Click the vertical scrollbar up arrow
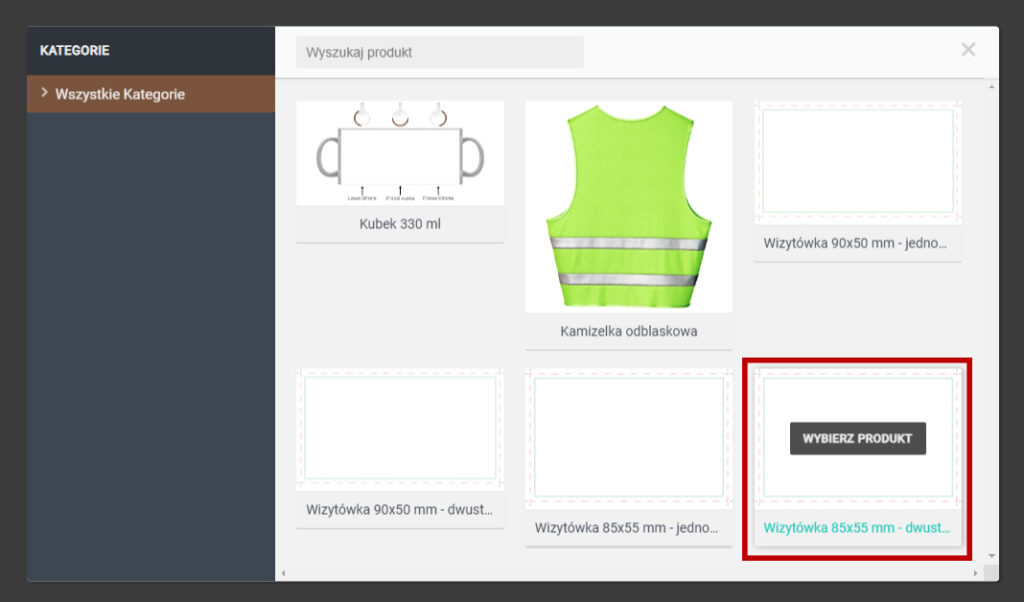 point(991,87)
